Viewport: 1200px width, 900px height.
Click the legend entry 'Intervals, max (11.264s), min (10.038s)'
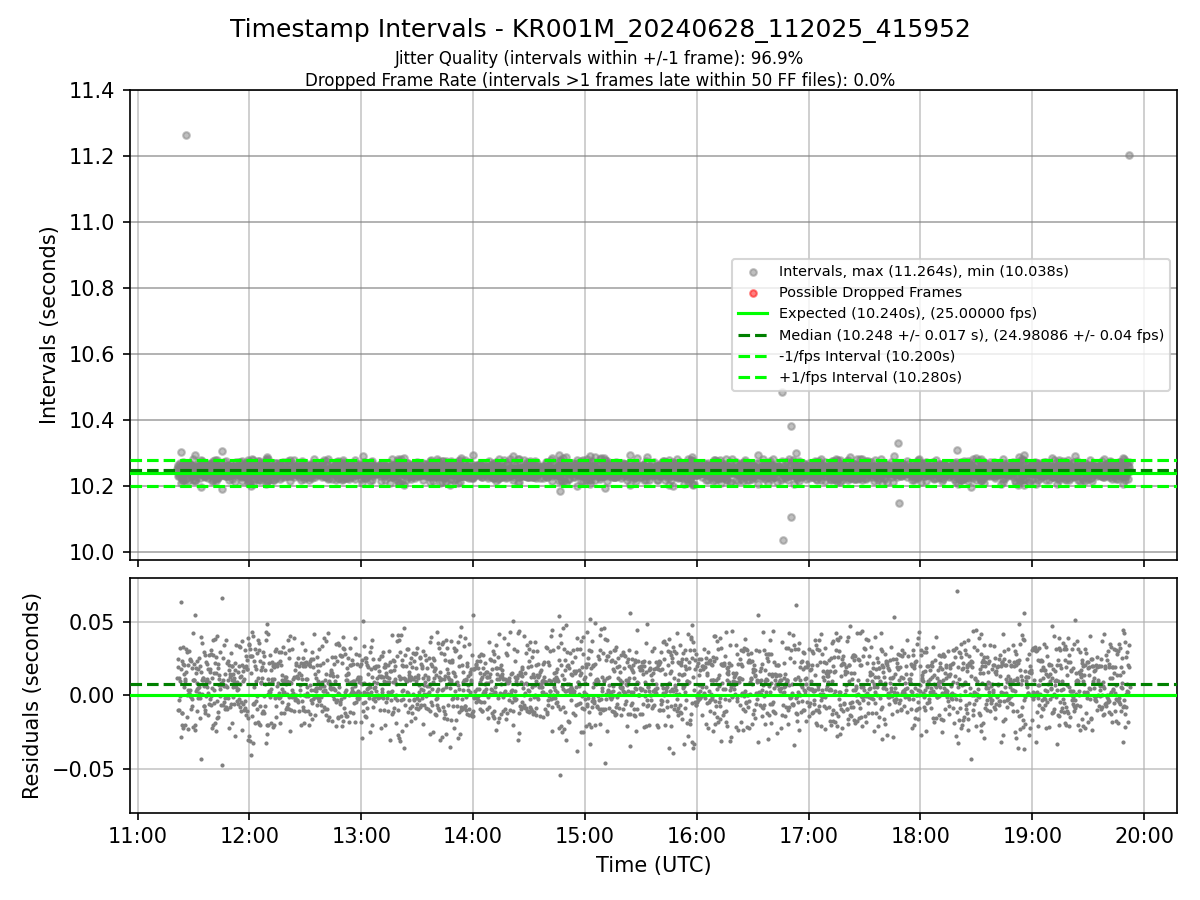(924, 271)
